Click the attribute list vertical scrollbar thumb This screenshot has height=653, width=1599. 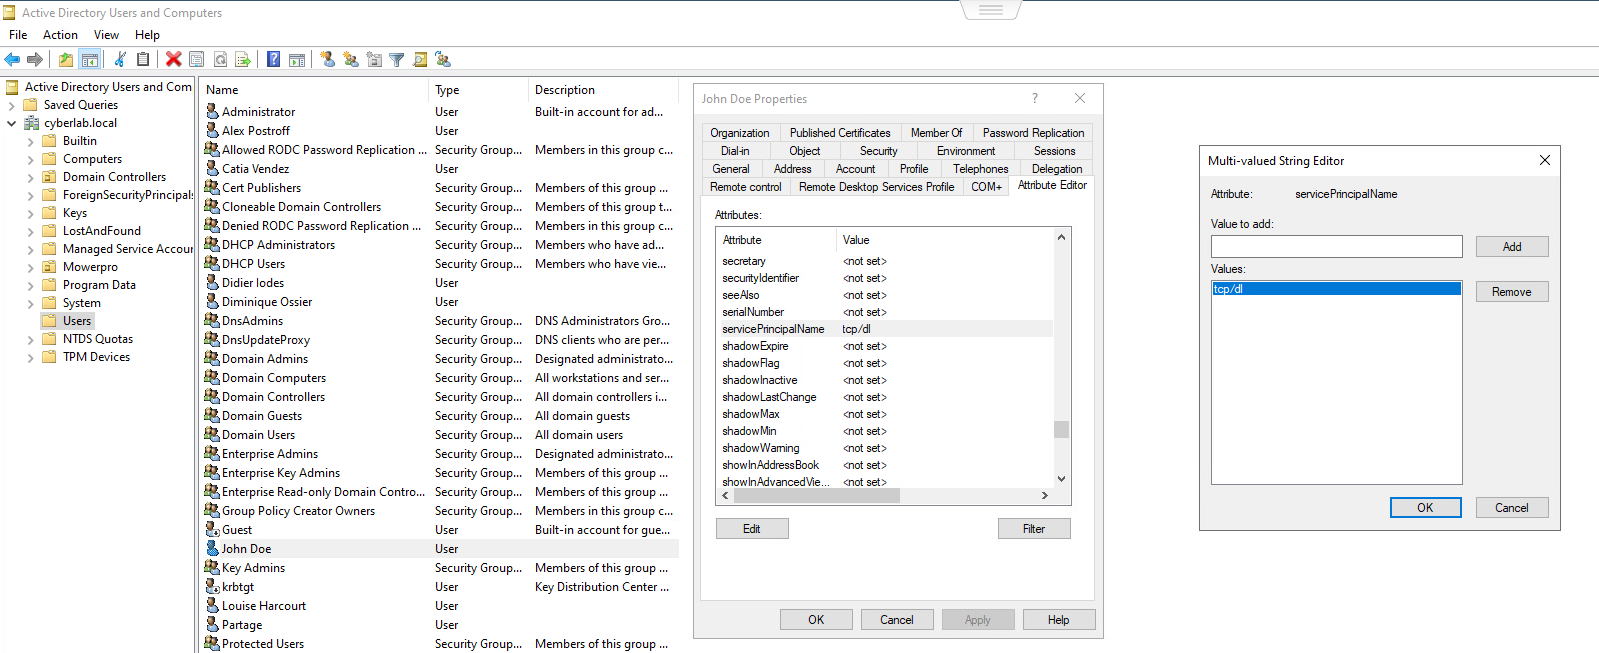click(1061, 429)
